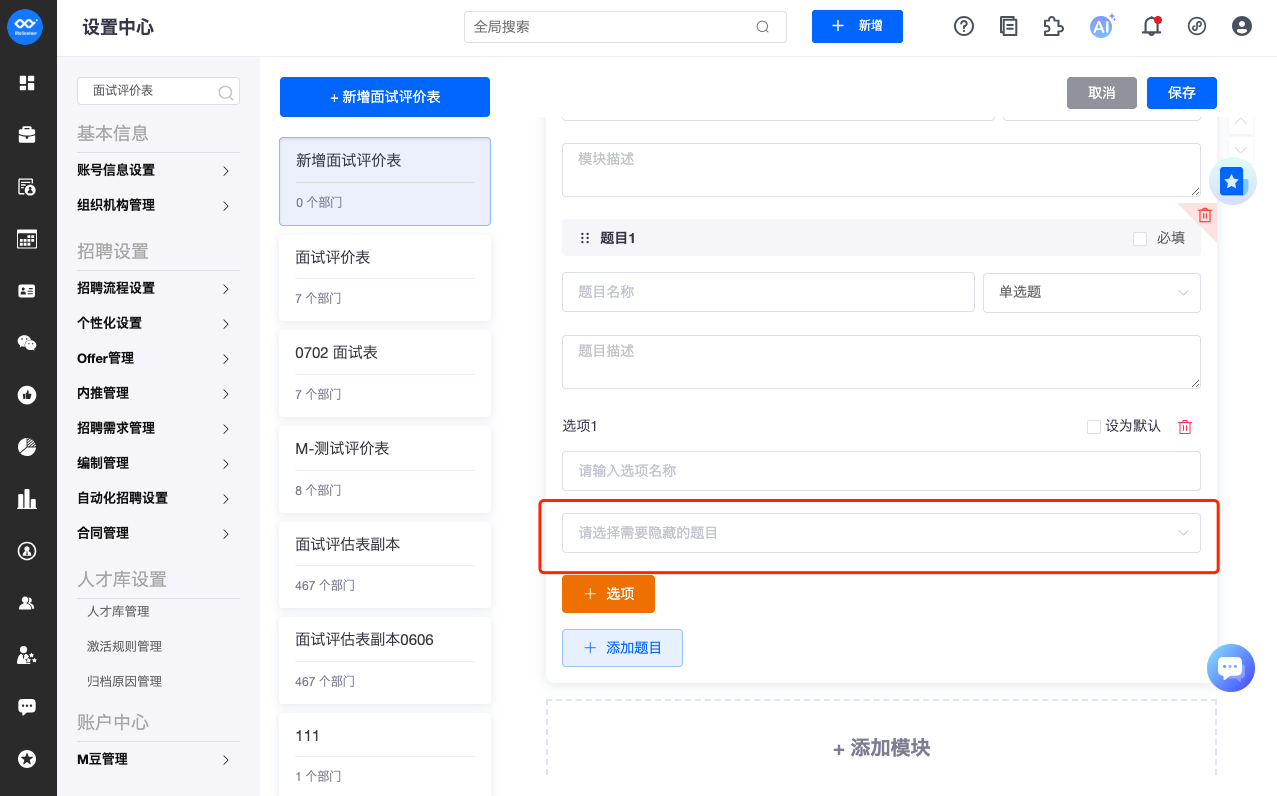
Task: Expand 账号信息设置 in settings menu
Action: coord(158,170)
